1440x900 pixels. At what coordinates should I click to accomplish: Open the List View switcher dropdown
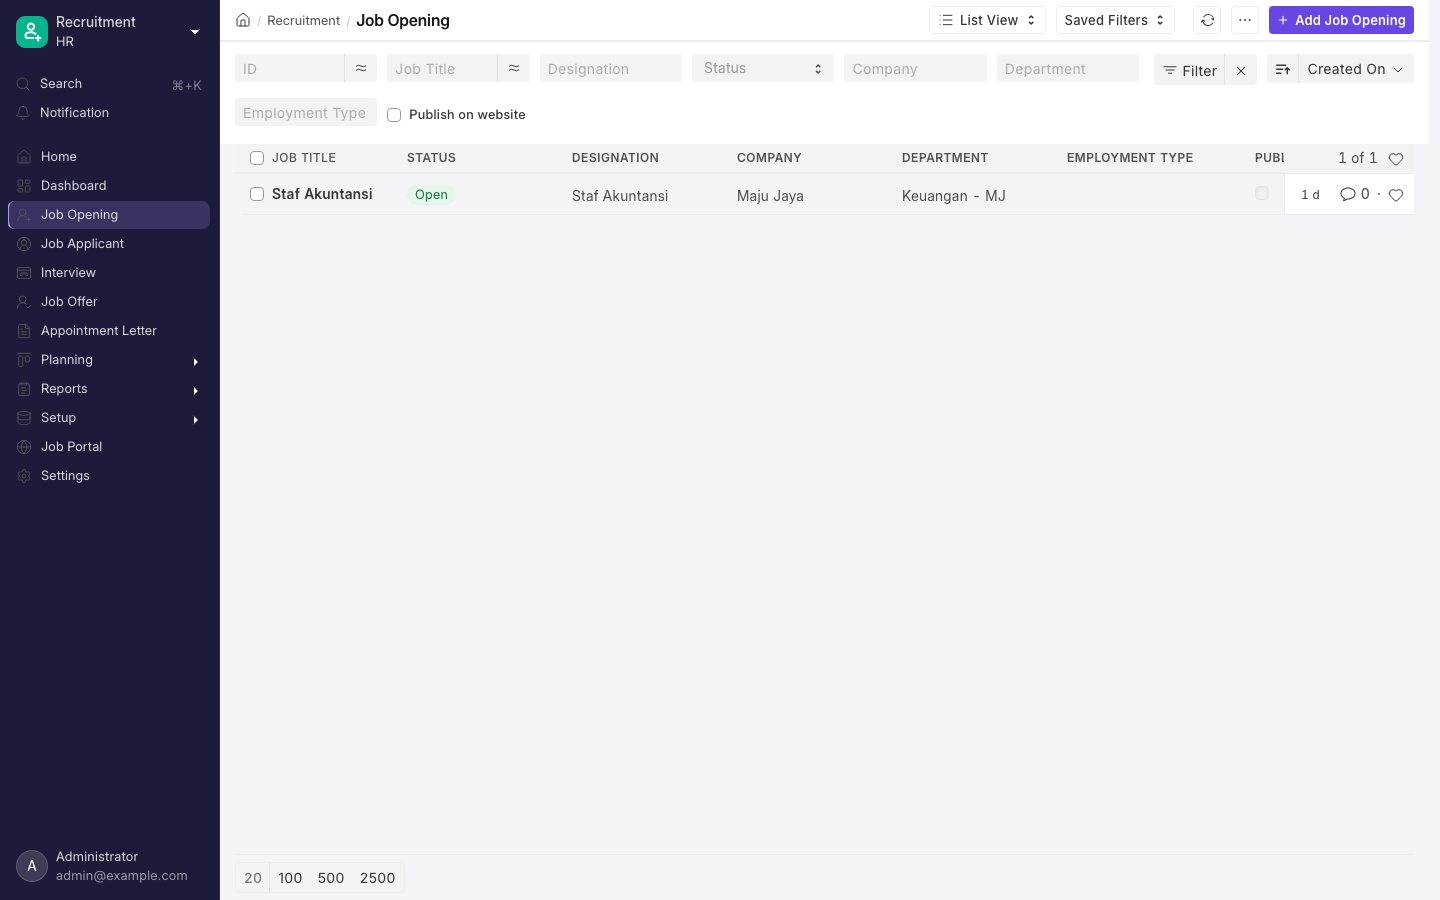988,20
